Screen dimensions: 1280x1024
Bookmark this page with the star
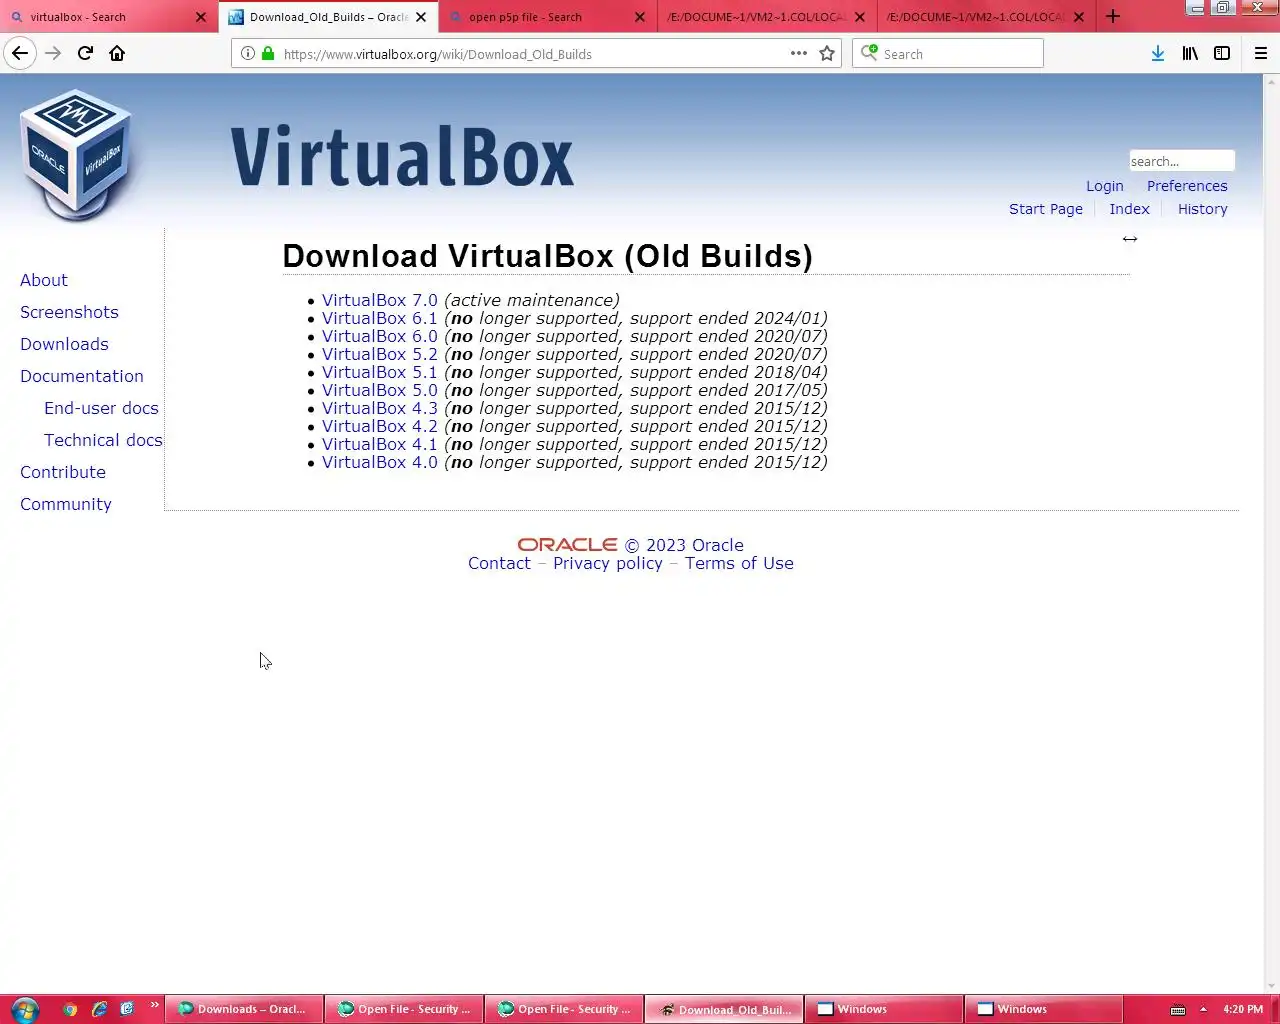827,54
